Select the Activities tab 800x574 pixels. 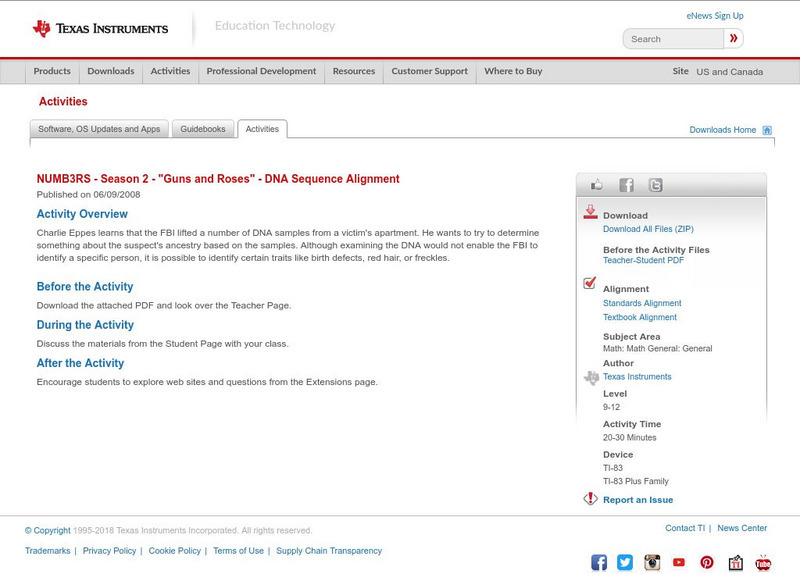pyautogui.click(x=262, y=129)
